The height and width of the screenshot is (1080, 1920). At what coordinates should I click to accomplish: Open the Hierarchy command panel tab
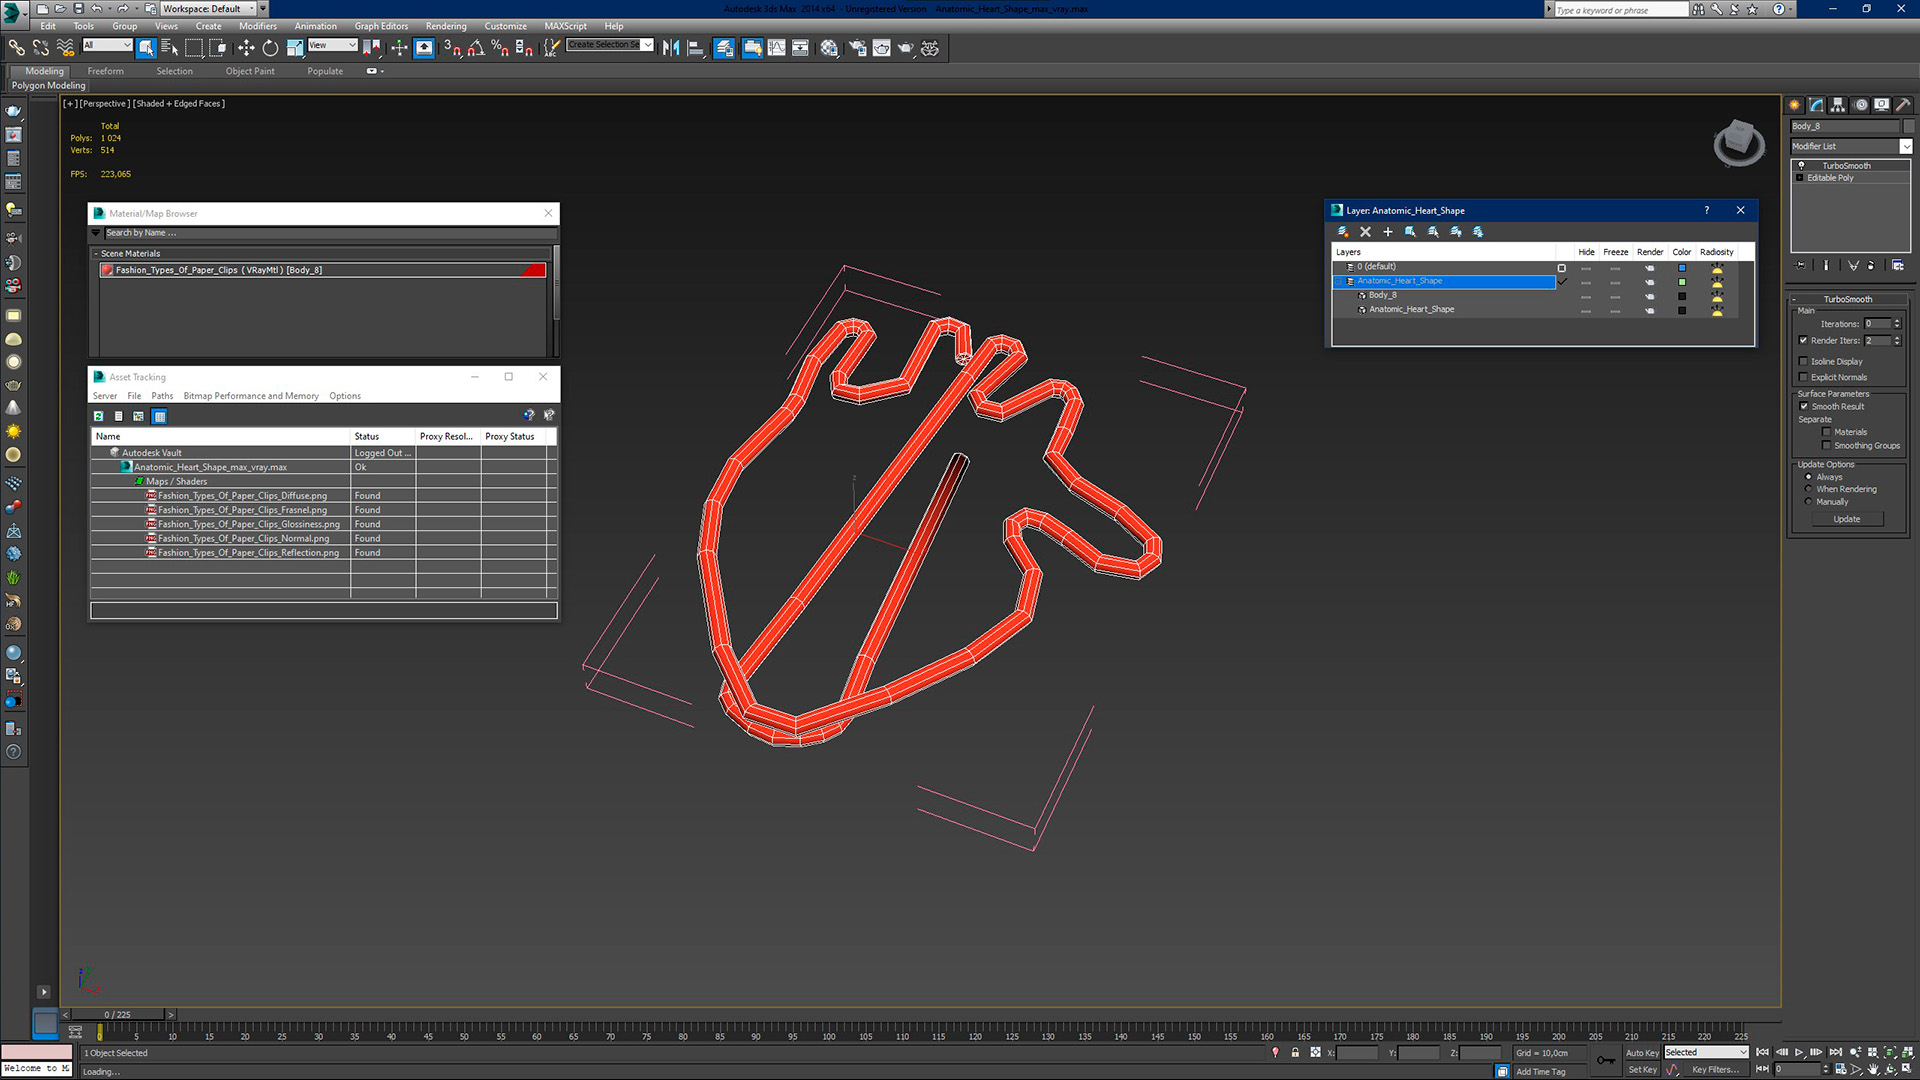pos(1838,105)
